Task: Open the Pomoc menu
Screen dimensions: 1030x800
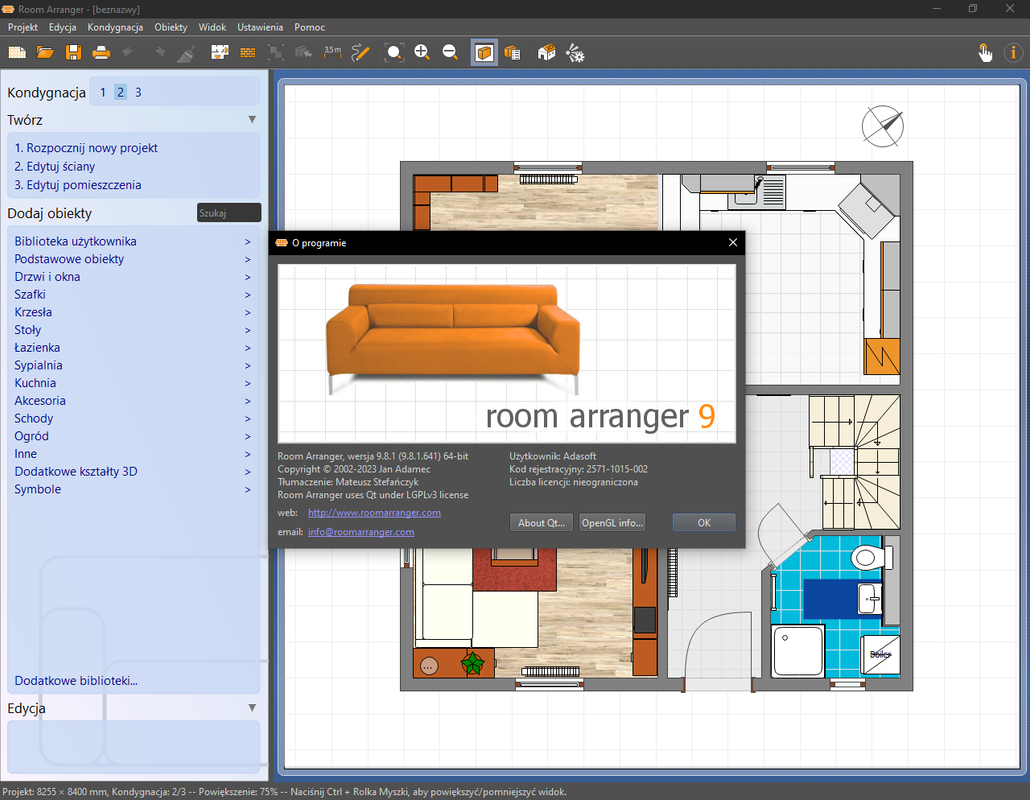Action: click(309, 27)
